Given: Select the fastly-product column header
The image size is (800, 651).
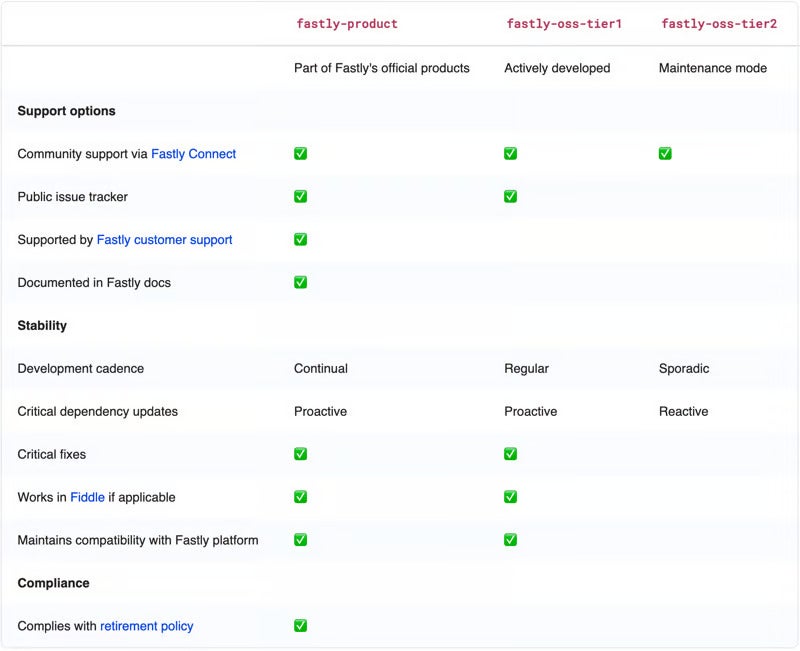Looking at the screenshot, I should pyautogui.click(x=347, y=23).
